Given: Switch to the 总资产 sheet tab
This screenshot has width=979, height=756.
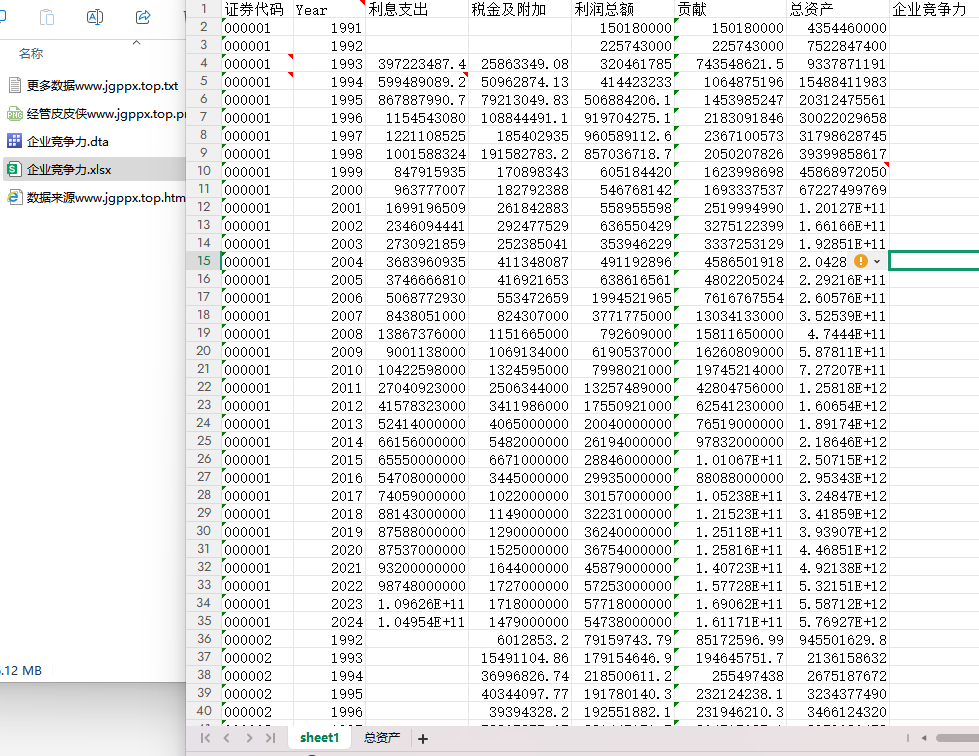Looking at the screenshot, I should tap(381, 738).
